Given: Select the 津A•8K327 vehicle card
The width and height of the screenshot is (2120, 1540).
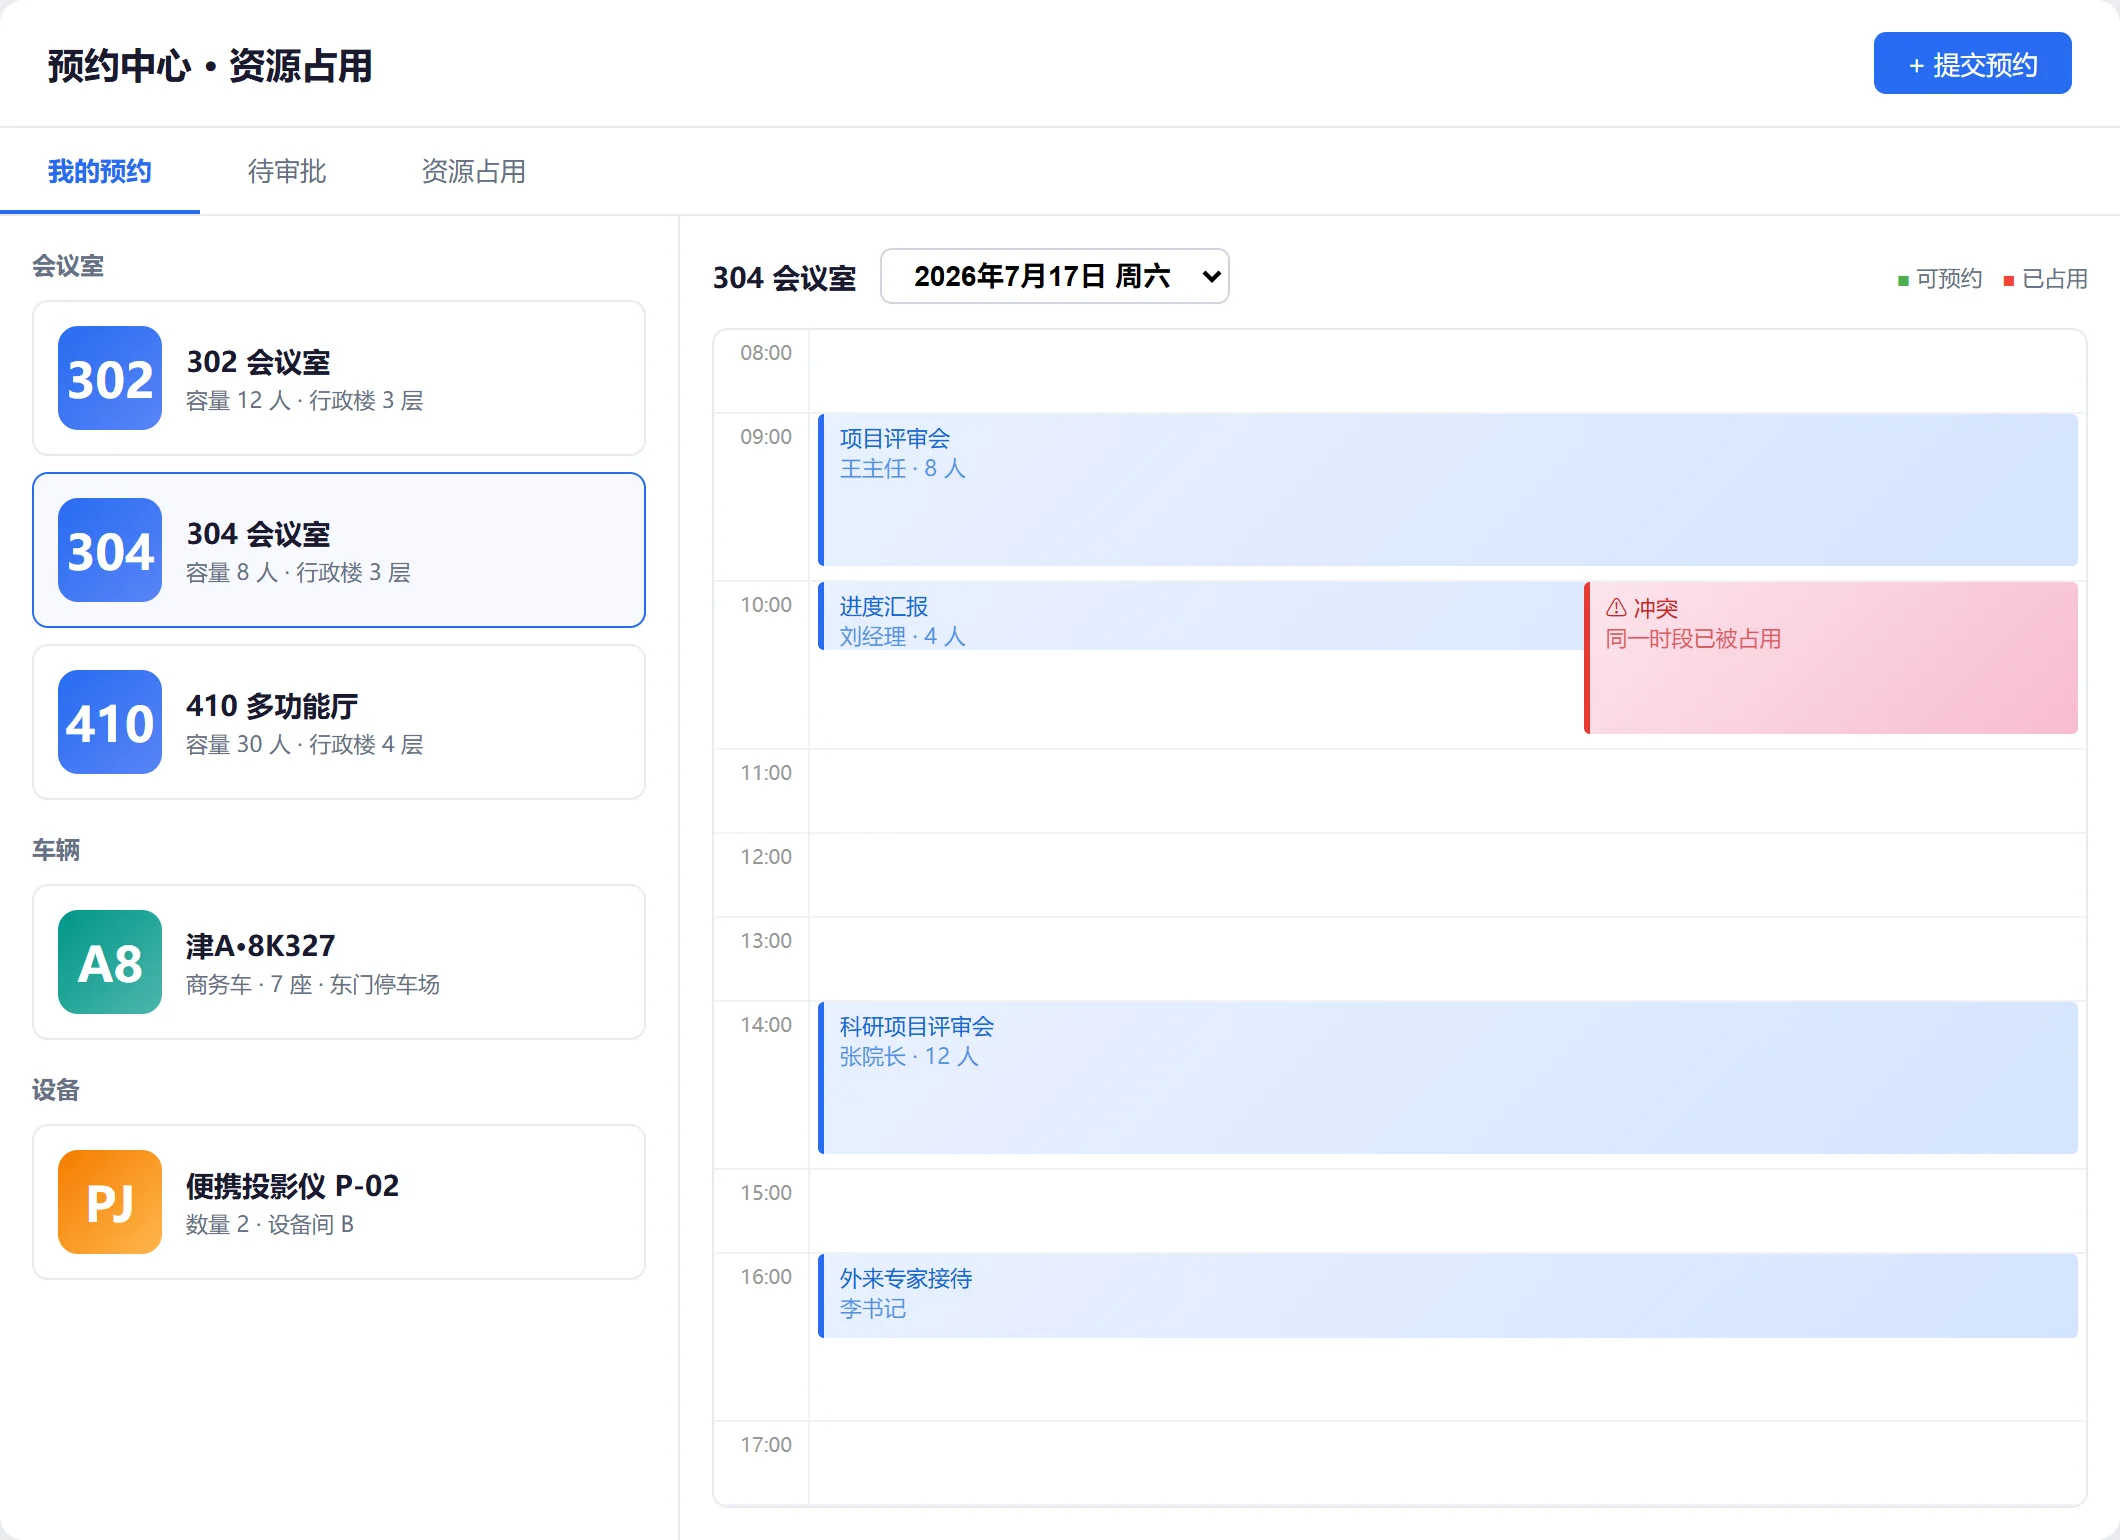Looking at the screenshot, I should (x=339, y=962).
